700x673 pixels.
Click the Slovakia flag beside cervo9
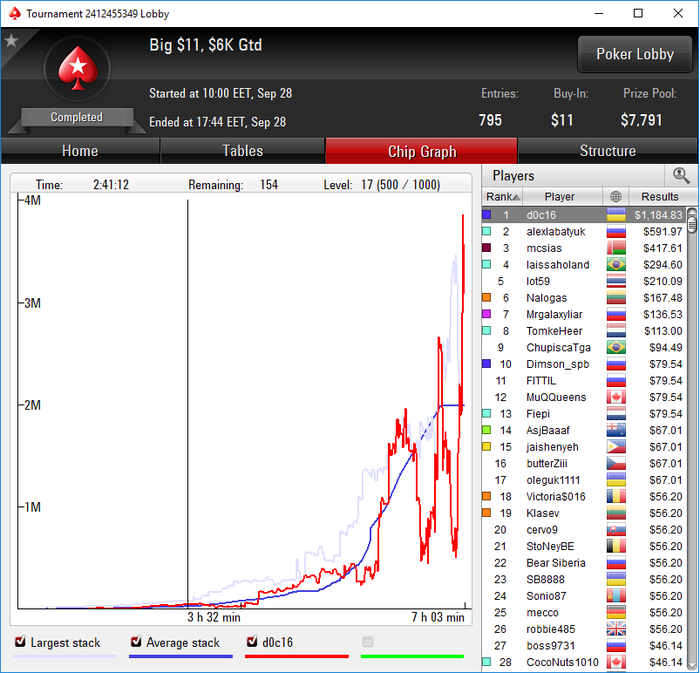pyautogui.click(x=616, y=530)
